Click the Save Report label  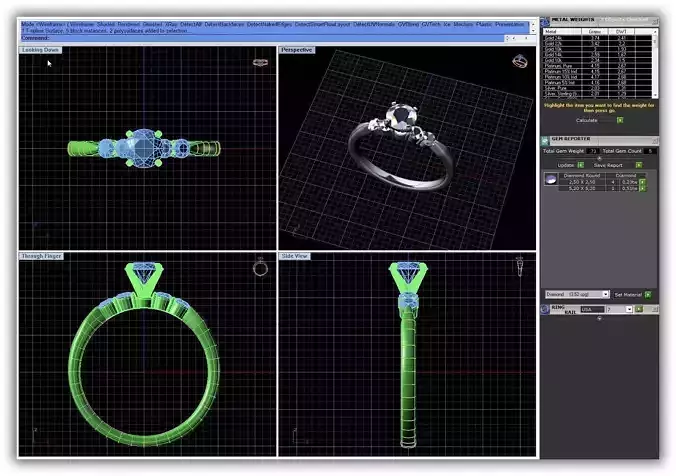tap(608, 165)
